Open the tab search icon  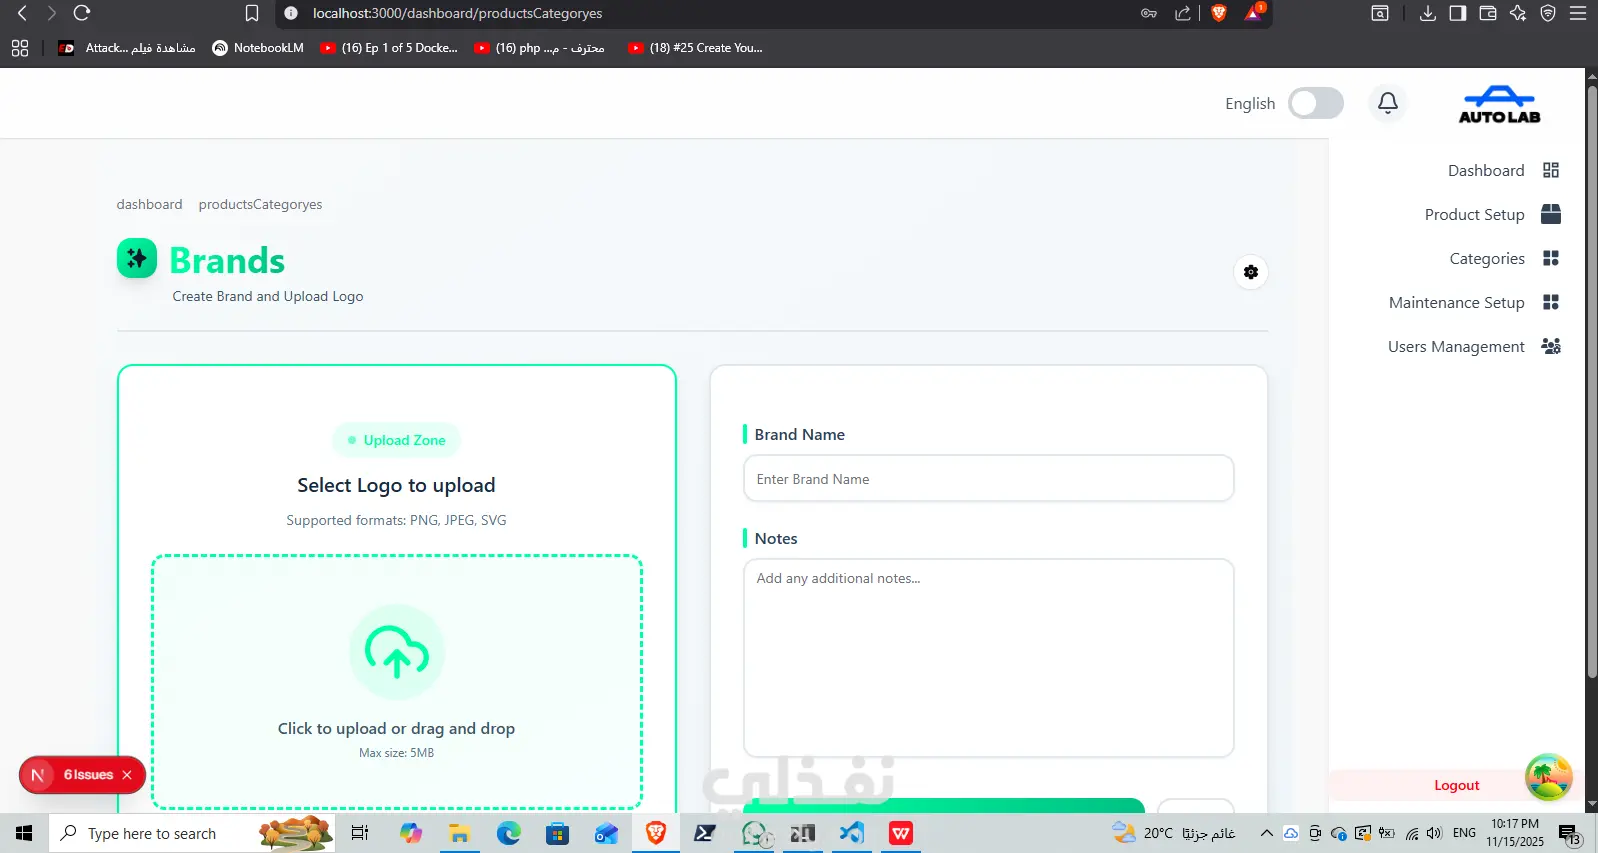pos(1380,13)
